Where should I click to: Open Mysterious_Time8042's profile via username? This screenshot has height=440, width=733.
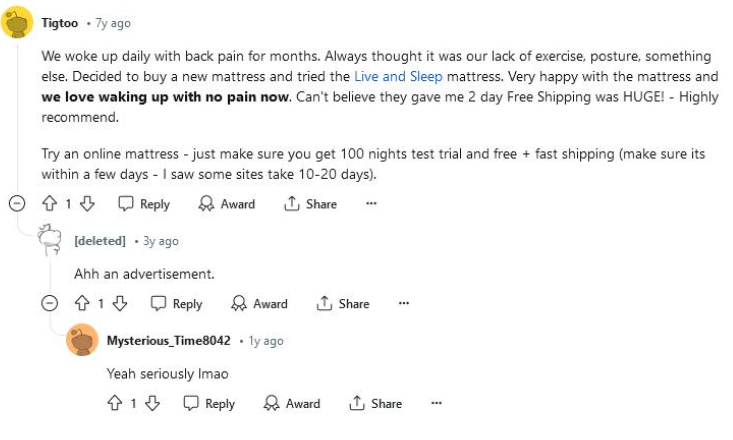[168, 341]
